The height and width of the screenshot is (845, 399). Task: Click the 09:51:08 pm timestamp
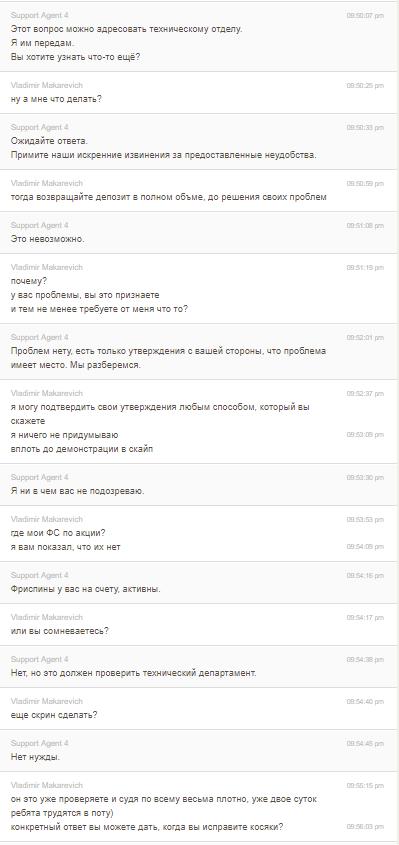point(365,226)
